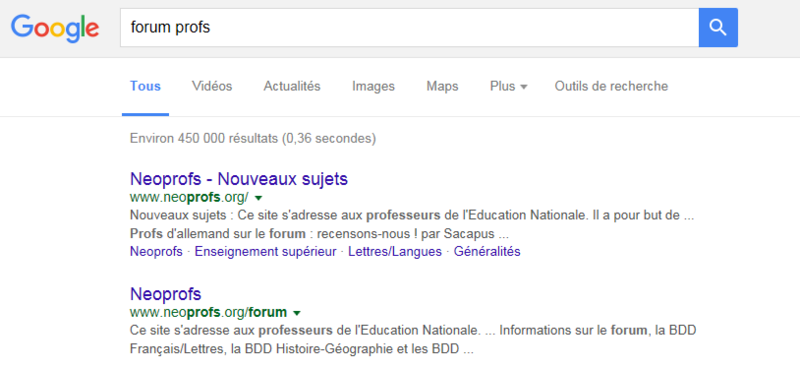Open the Lettres/Langues sitelink
Viewport: 800px width, 369px height.
tap(395, 252)
